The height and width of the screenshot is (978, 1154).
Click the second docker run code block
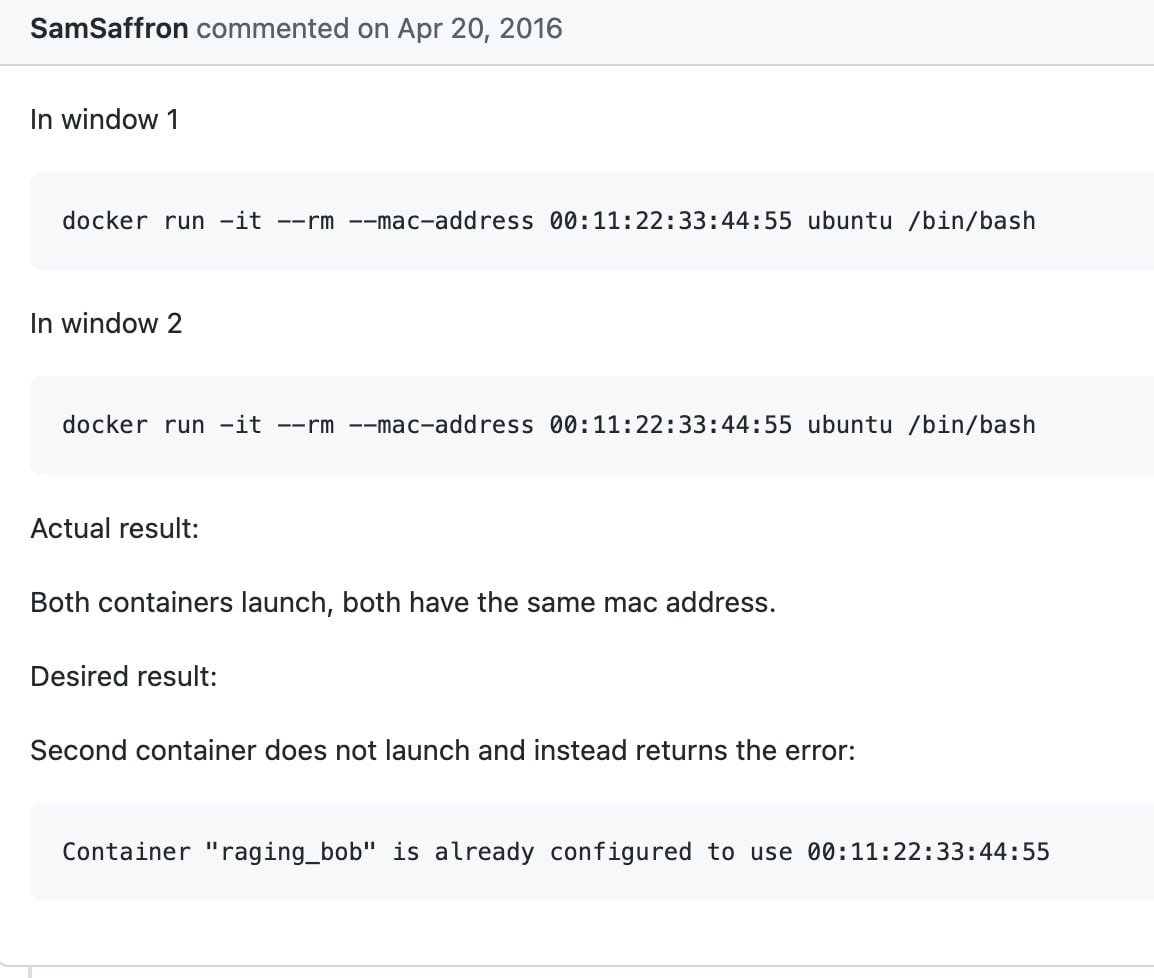tap(548, 425)
